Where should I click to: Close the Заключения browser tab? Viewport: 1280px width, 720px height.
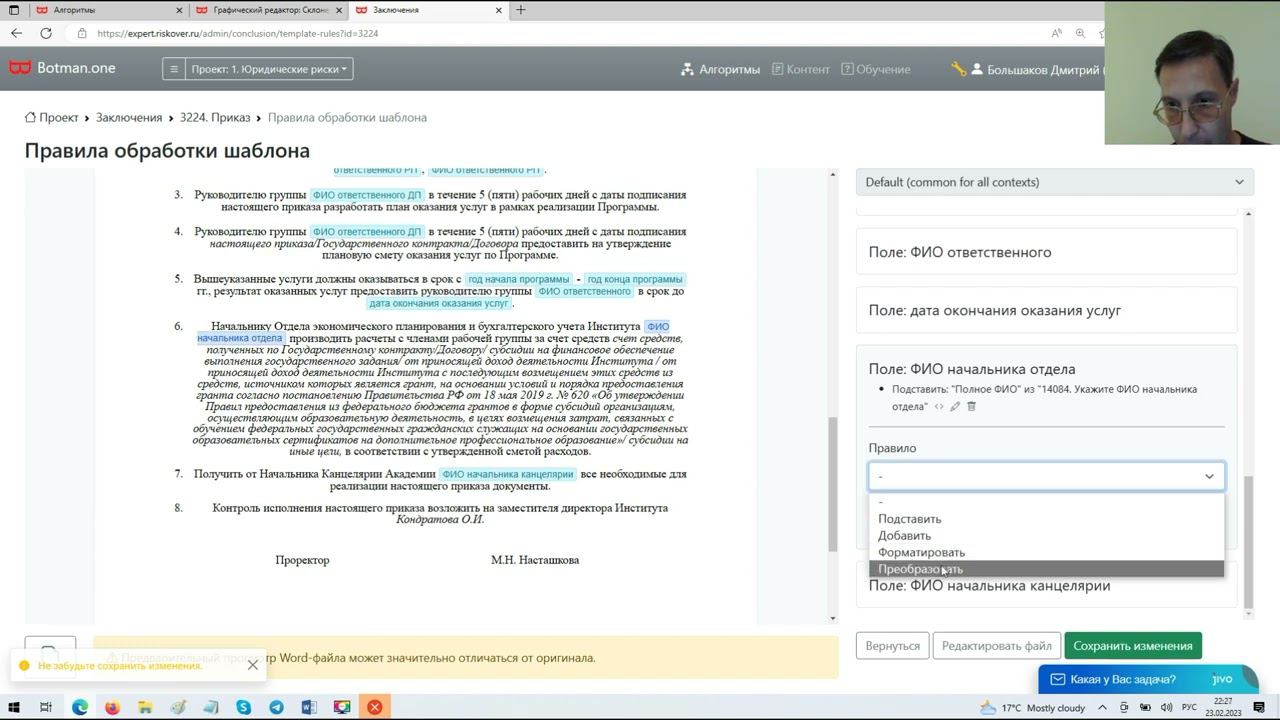point(499,10)
